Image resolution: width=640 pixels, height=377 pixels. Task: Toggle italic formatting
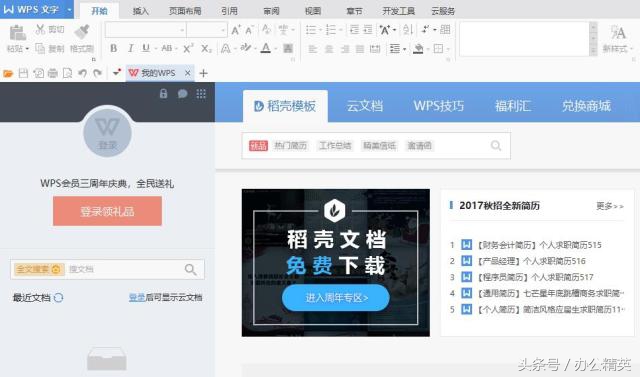pyautogui.click(x=131, y=49)
